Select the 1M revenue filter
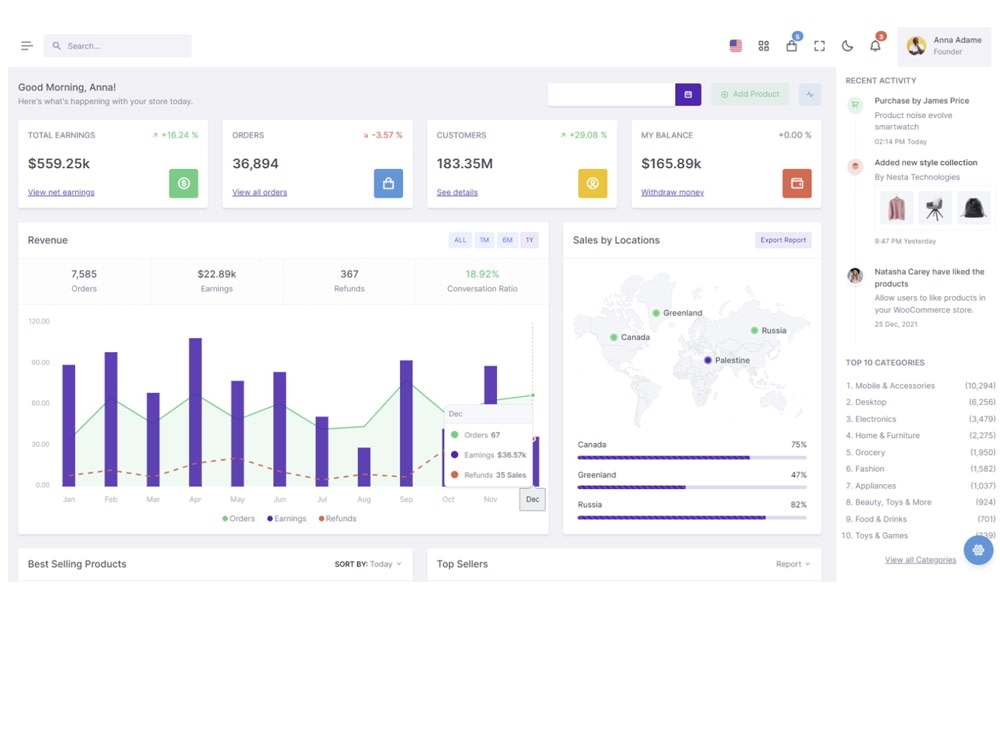This screenshot has width=1000, height=750. pyautogui.click(x=482, y=240)
